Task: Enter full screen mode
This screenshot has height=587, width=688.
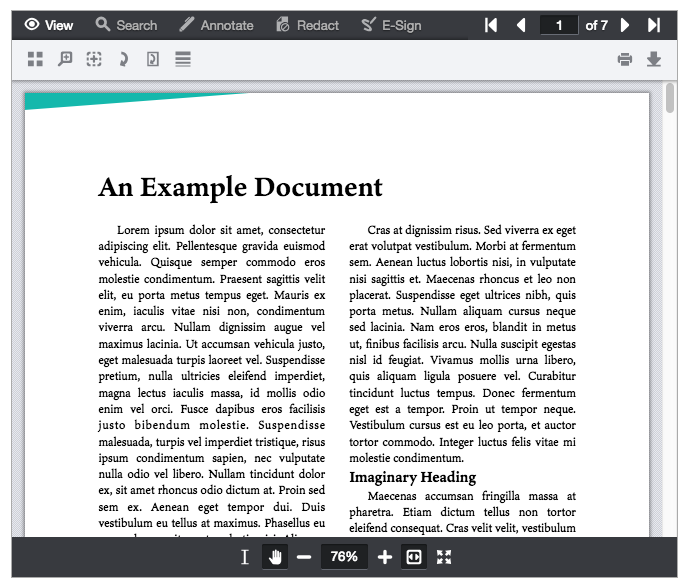Action: pos(444,557)
